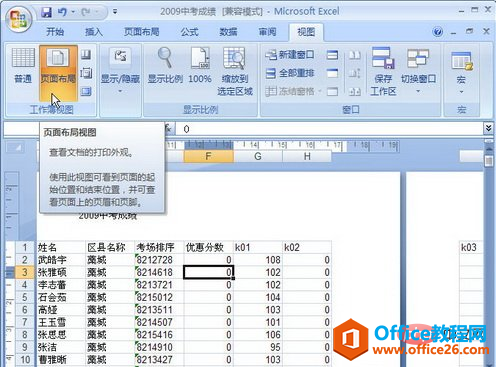Open the 页面布局 ribbon tab

[x=142, y=32]
